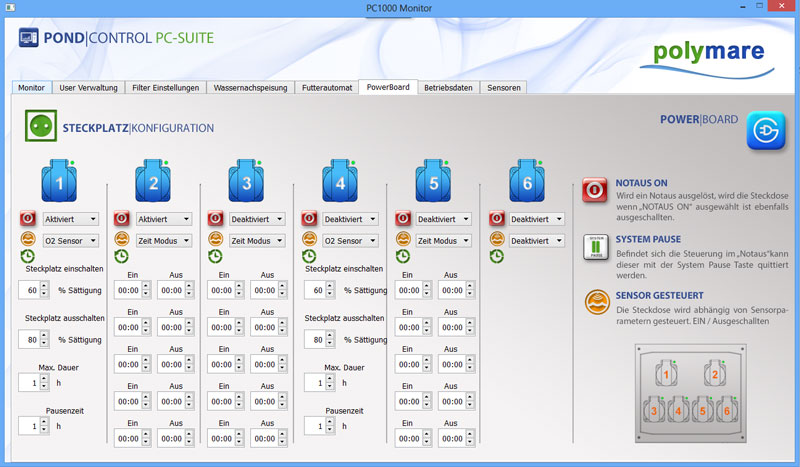
Task: Toggle the red Notaus icon for socket 2
Action: coord(121,219)
